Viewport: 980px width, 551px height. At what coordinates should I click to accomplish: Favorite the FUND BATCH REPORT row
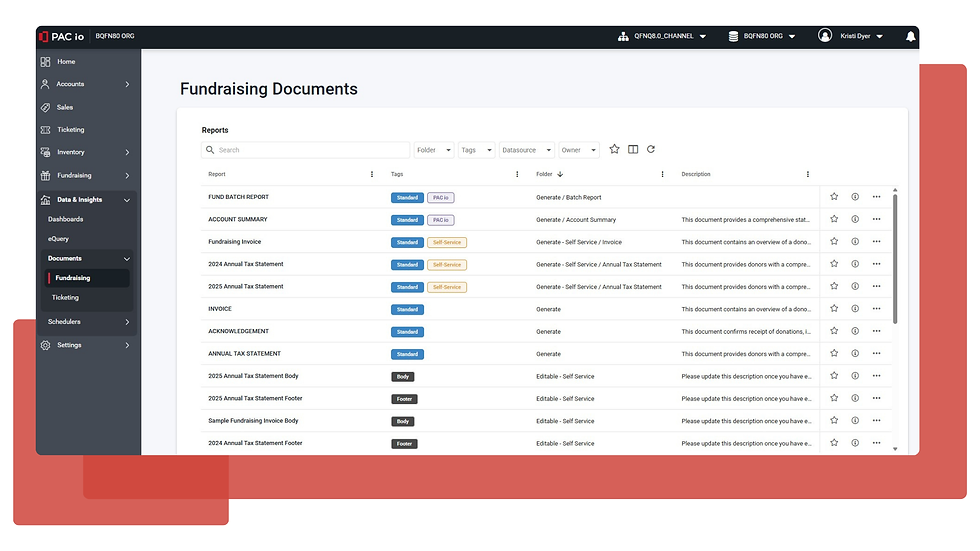pos(834,197)
